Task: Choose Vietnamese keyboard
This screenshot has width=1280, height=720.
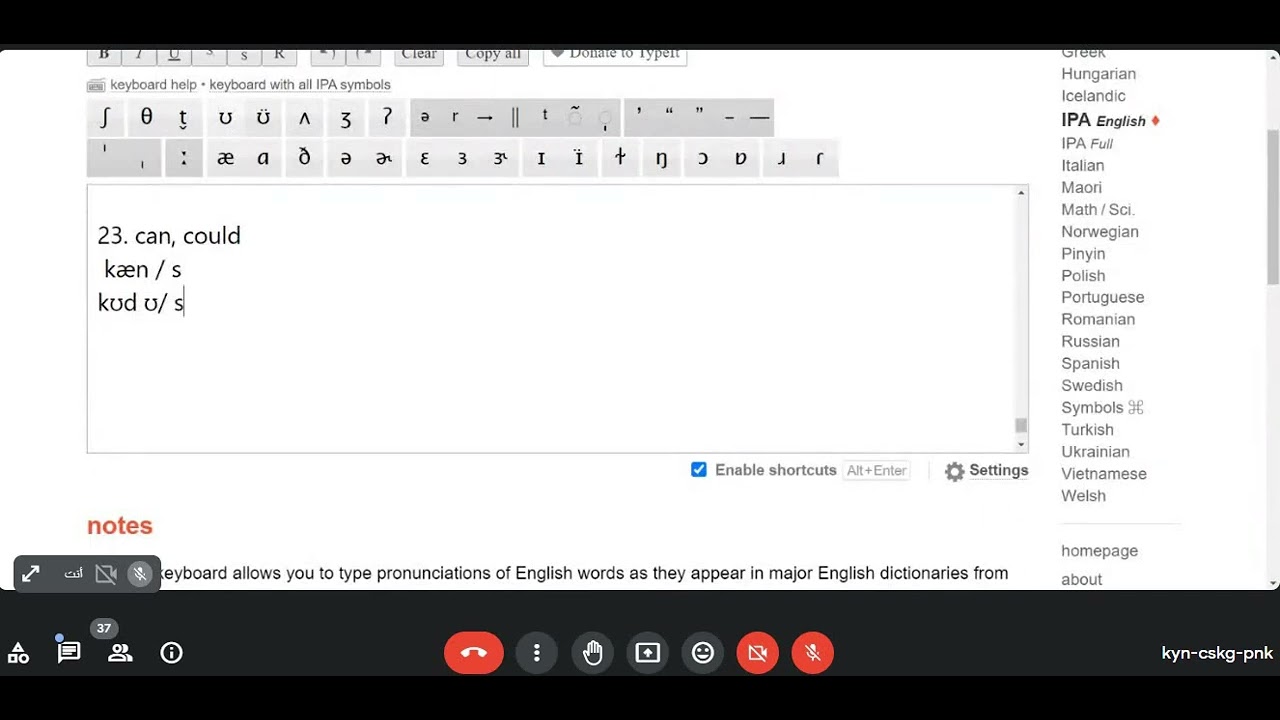Action: pyautogui.click(x=1104, y=474)
